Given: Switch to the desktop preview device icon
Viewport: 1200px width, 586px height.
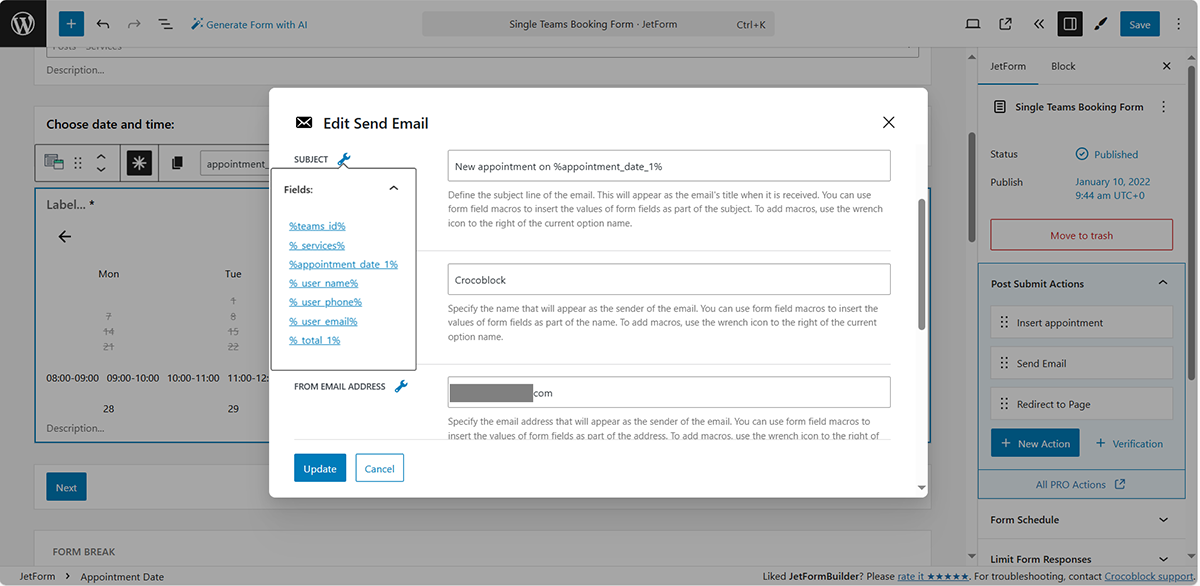Looking at the screenshot, I should point(973,24).
